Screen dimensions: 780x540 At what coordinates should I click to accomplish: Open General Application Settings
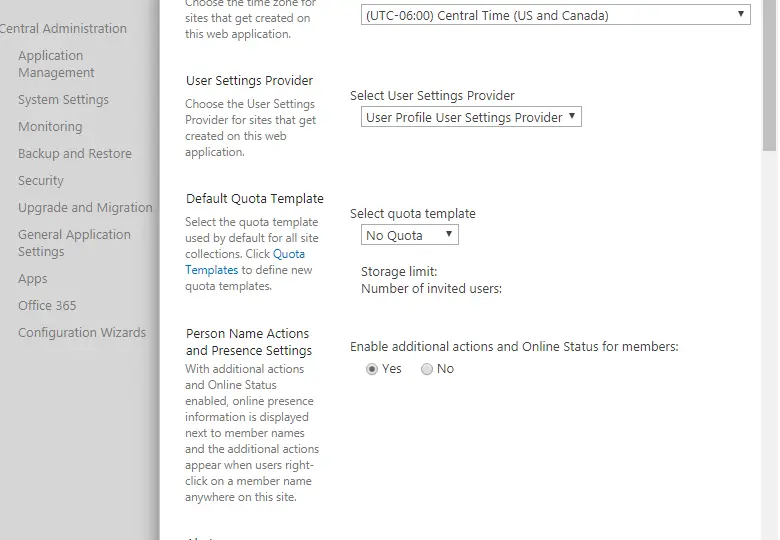pos(74,243)
